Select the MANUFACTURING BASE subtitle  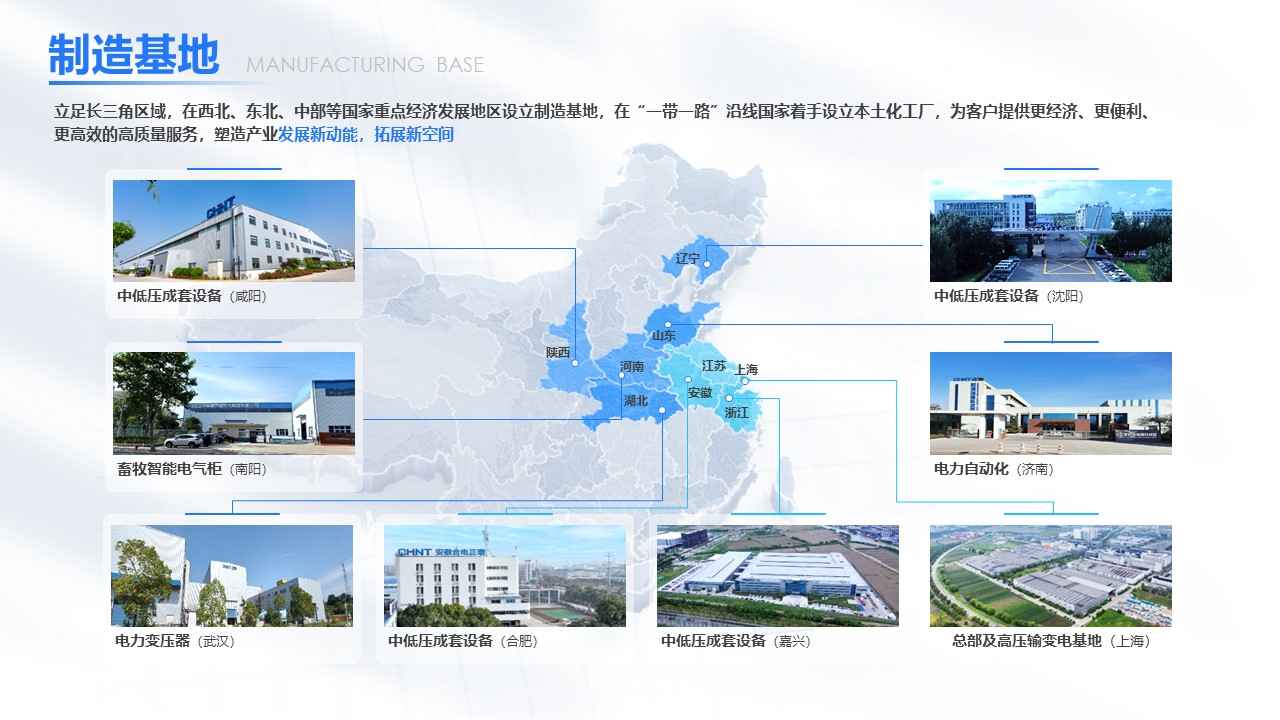[365, 65]
